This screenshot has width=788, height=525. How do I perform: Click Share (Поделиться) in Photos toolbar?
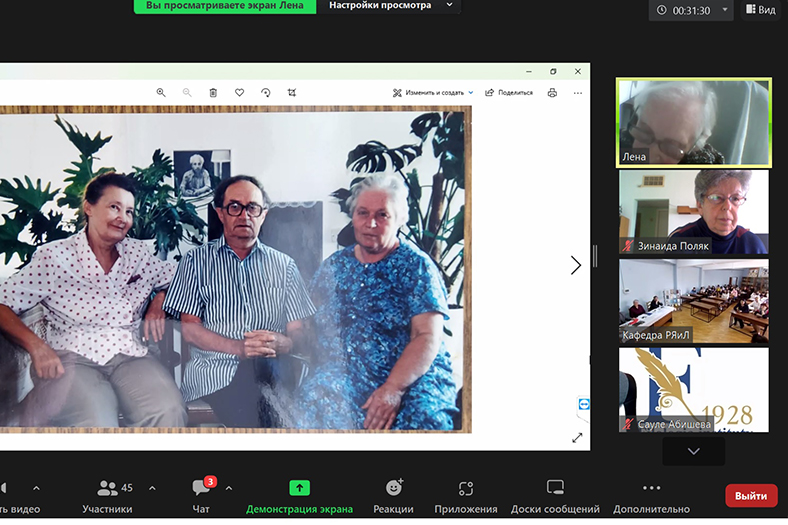point(509,92)
